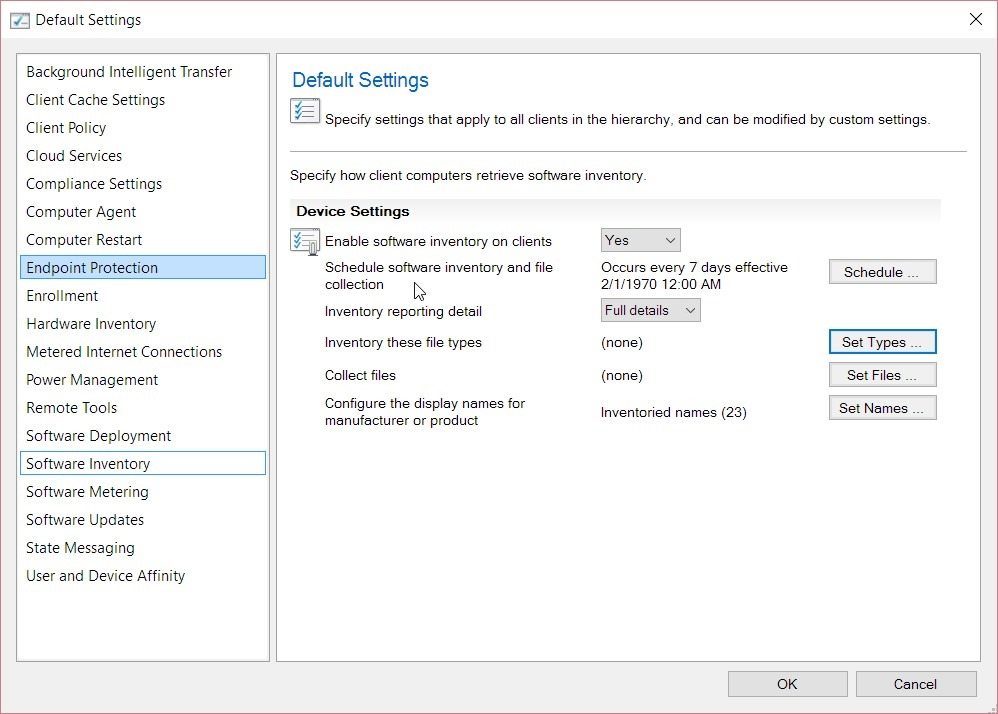Open Software Deployment settings
998x714 pixels.
[143, 436]
